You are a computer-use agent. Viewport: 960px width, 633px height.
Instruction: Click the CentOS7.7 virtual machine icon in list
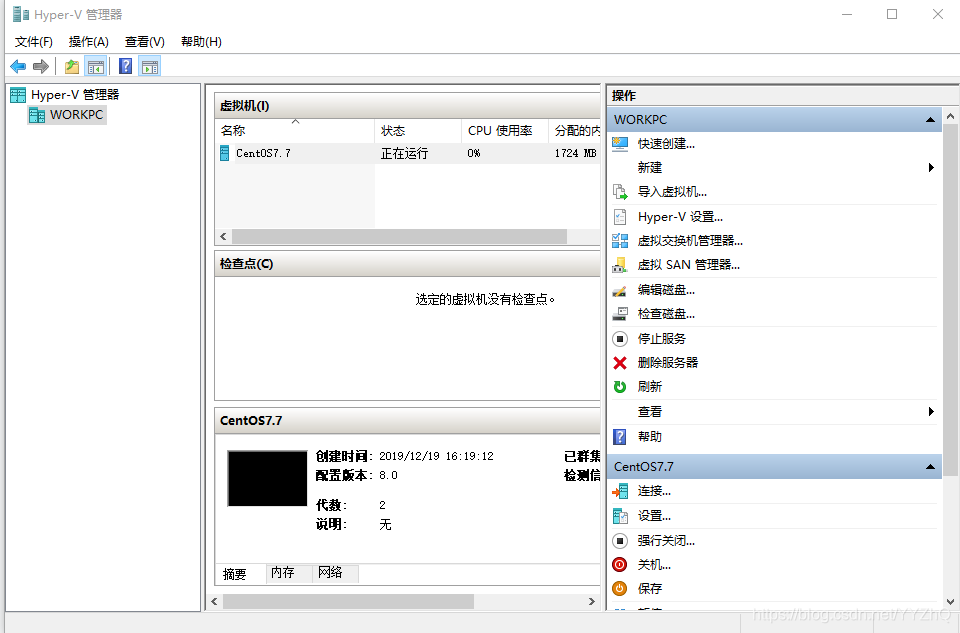pos(225,153)
